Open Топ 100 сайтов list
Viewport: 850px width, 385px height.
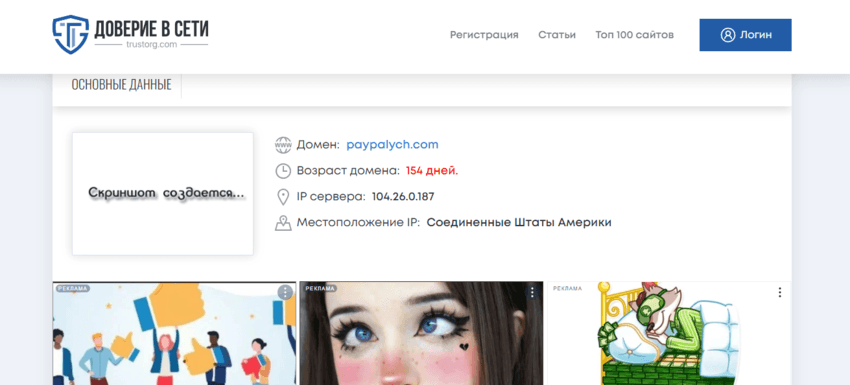click(634, 35)
